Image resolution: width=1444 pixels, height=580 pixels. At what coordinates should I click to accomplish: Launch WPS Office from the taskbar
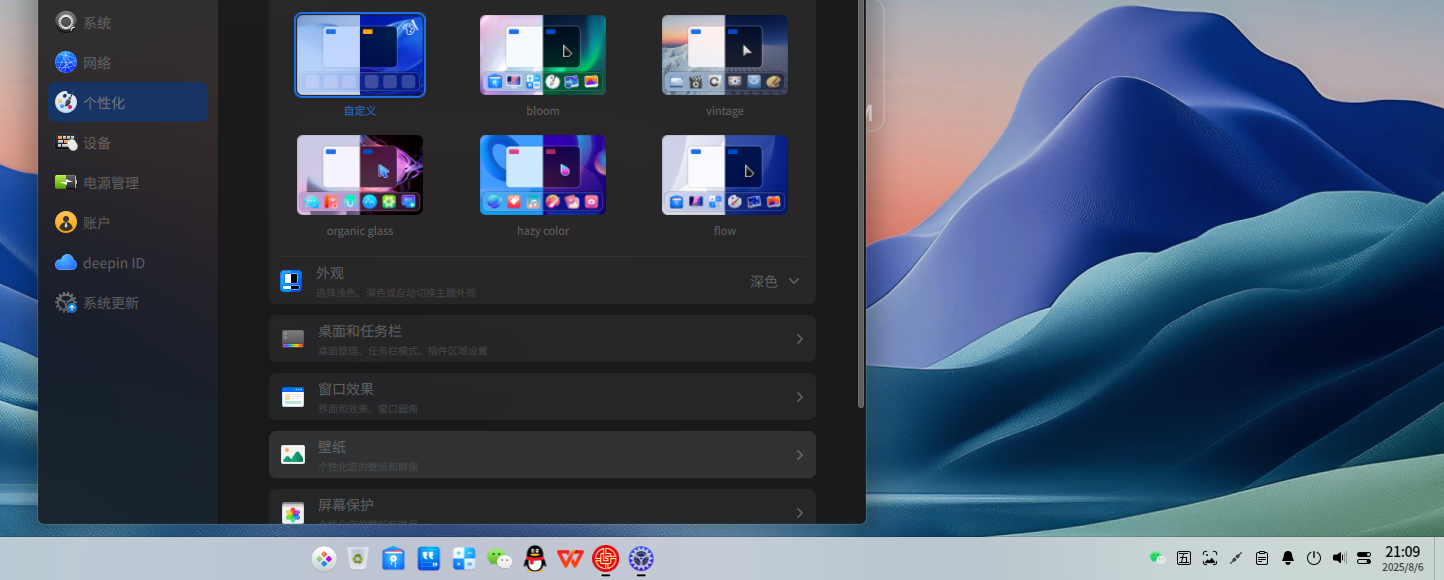570,559
